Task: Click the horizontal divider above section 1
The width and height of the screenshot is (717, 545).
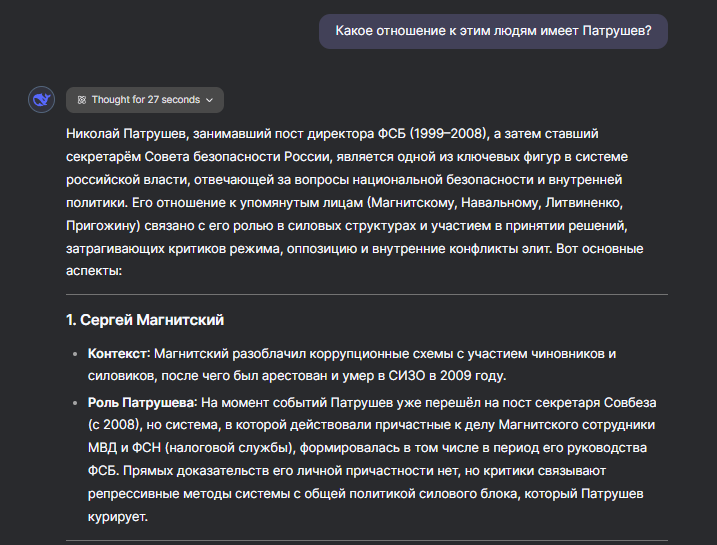Action: [x=366, y=295]
